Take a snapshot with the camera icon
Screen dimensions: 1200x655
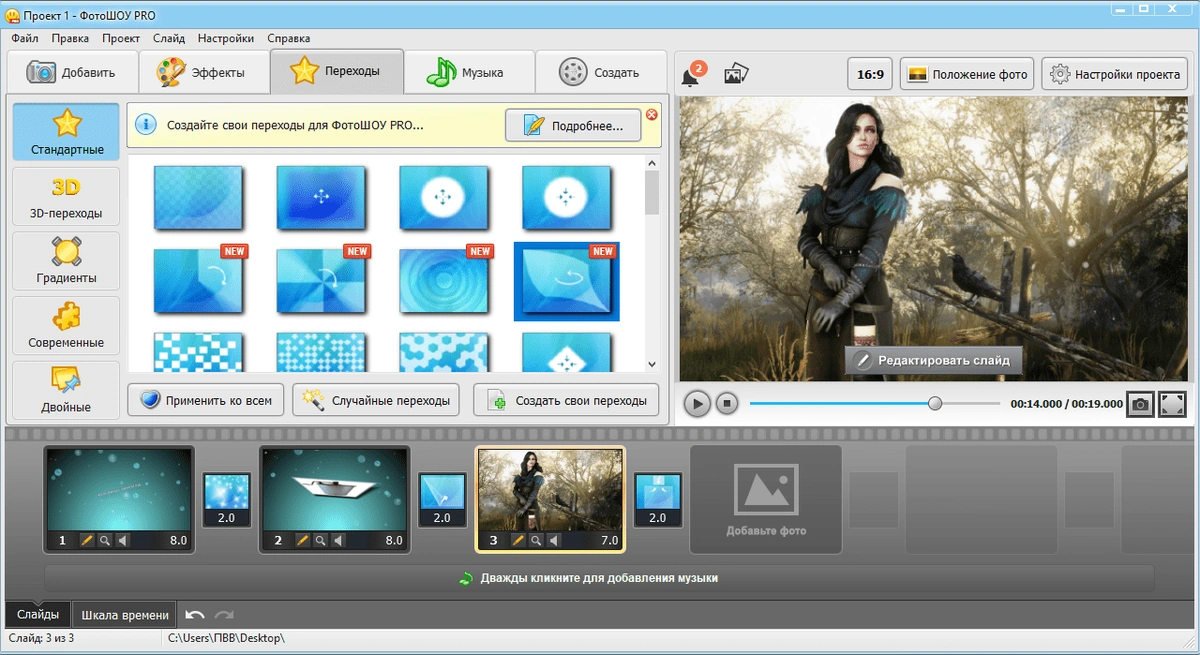[x=1140, y=404]
